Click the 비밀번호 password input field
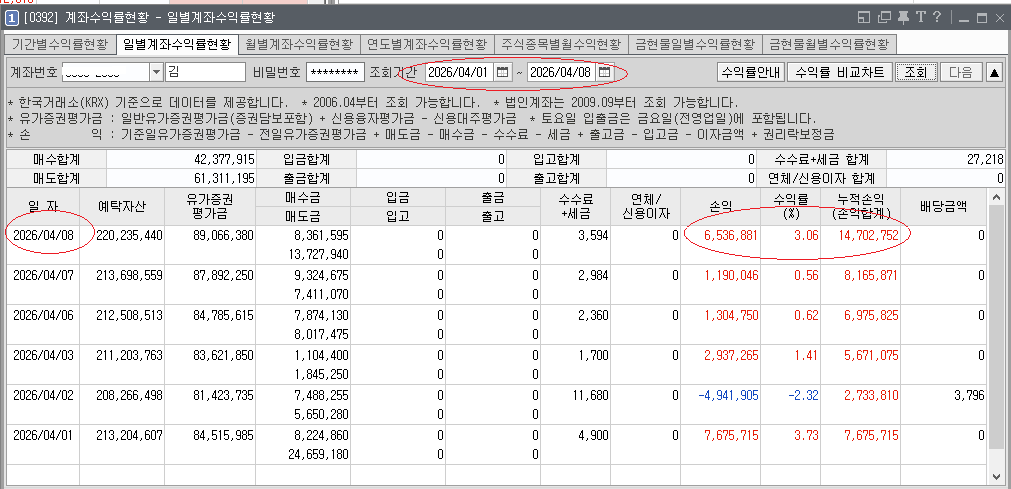 (335, 72)
